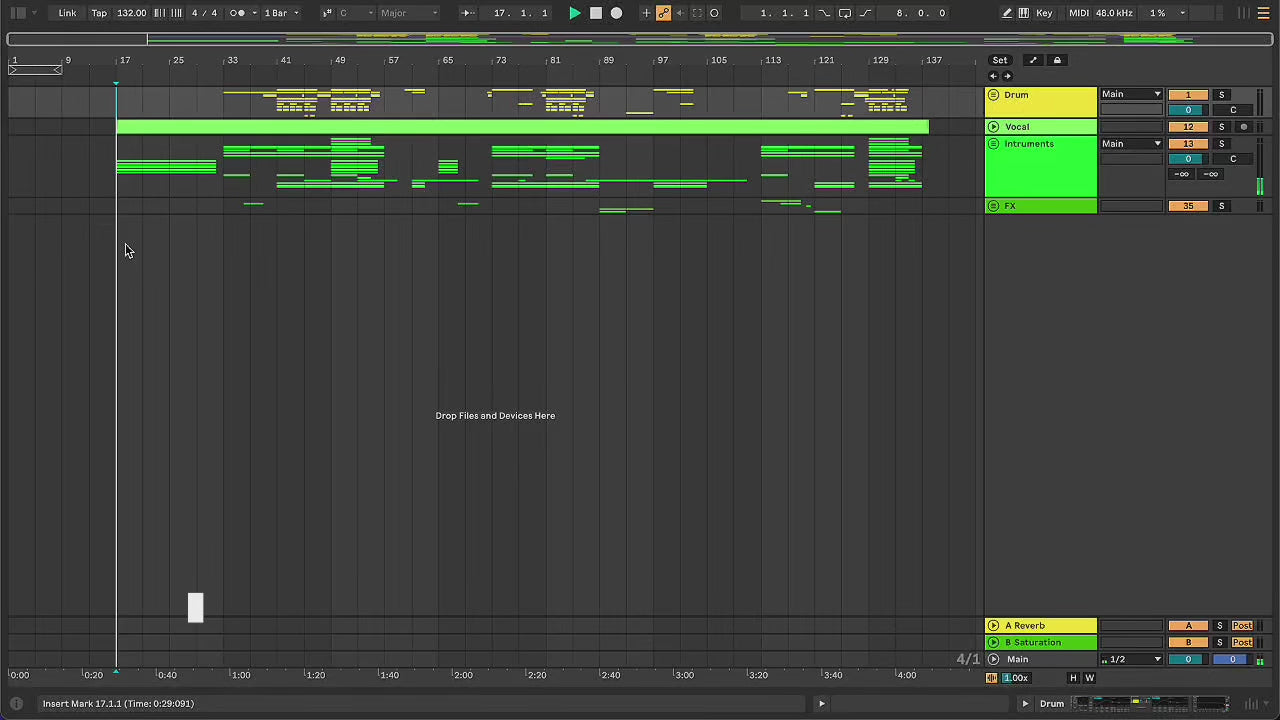Click the 132.00 tempo field

point(131,13)
